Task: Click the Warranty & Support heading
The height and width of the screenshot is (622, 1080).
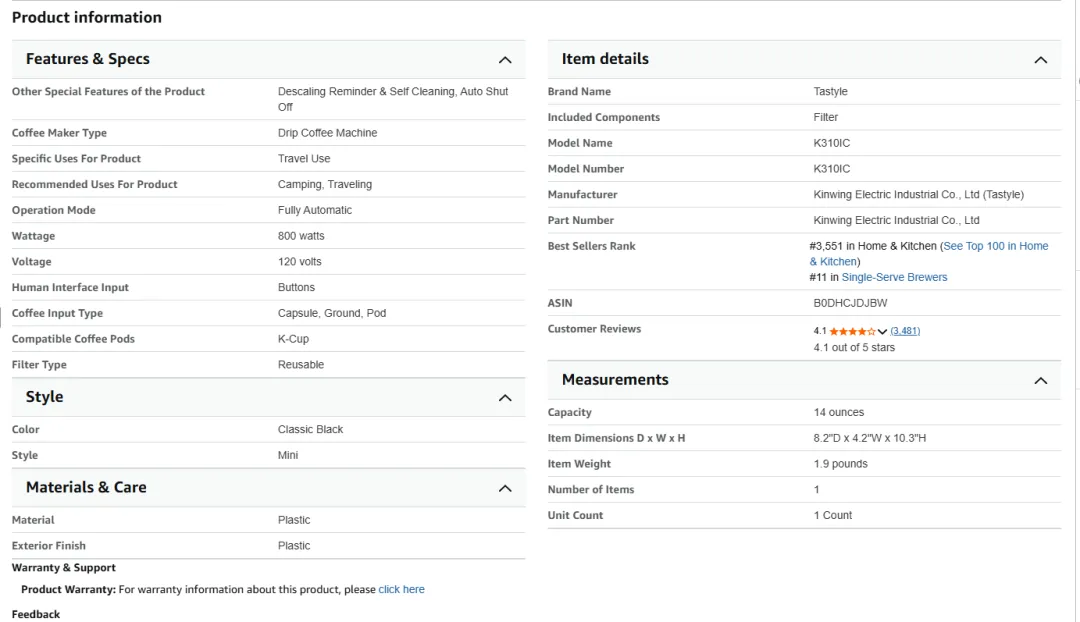Action: [63, 568]
